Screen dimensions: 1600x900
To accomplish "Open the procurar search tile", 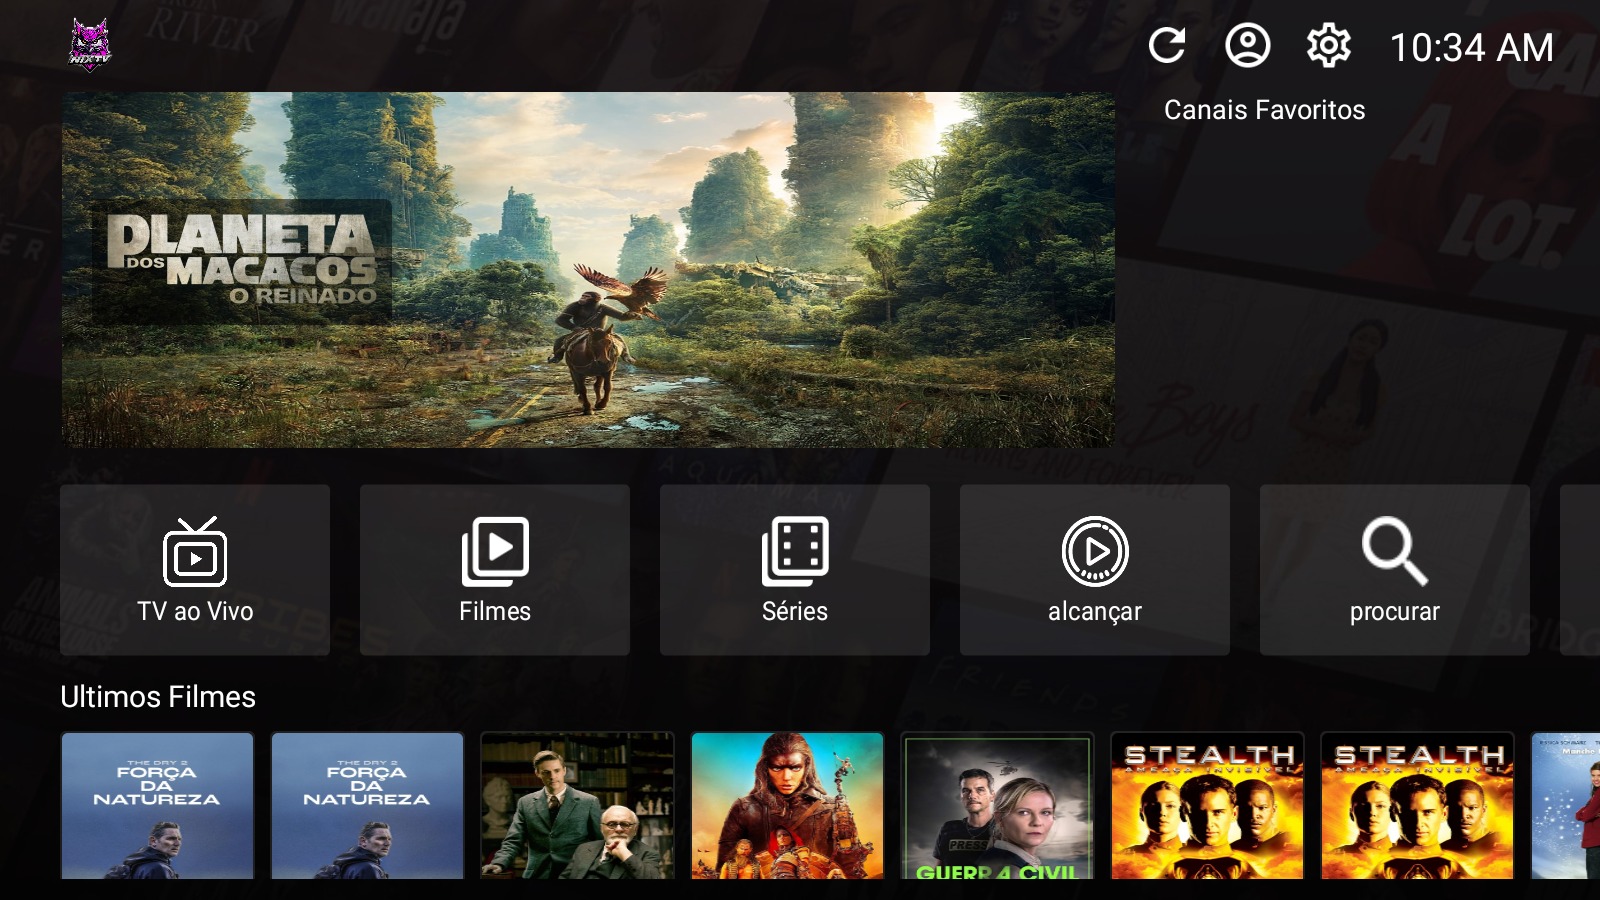I will (1395, 570).
